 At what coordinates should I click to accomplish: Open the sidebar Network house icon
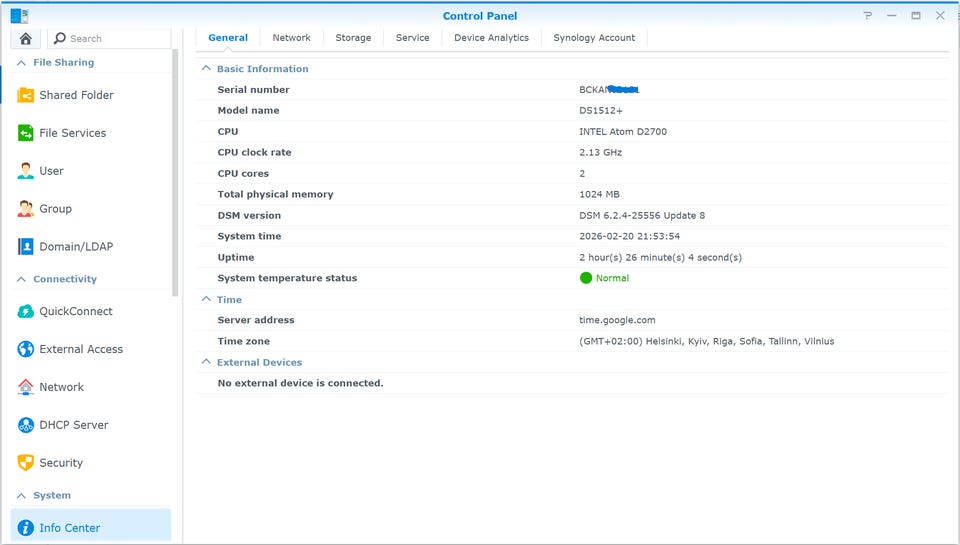tap(26, 387)
